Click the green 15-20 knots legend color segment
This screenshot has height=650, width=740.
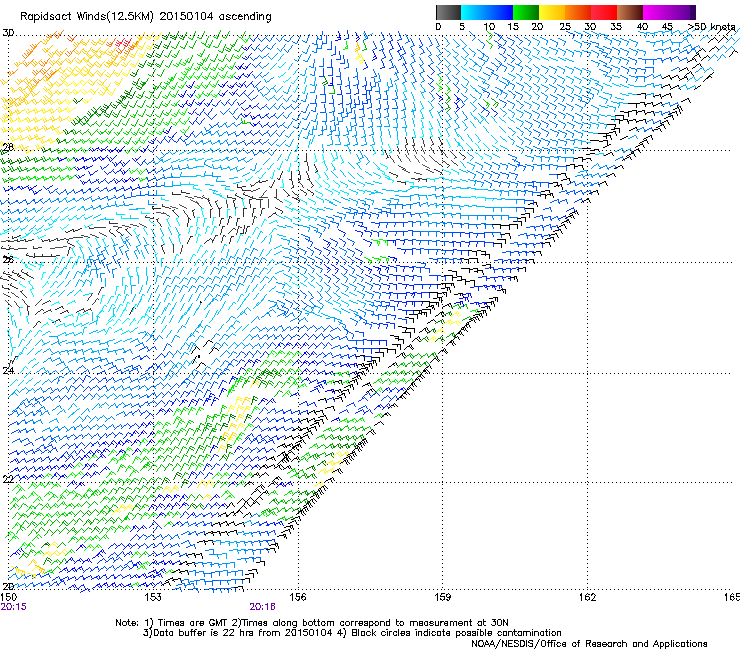click(526, 12)
